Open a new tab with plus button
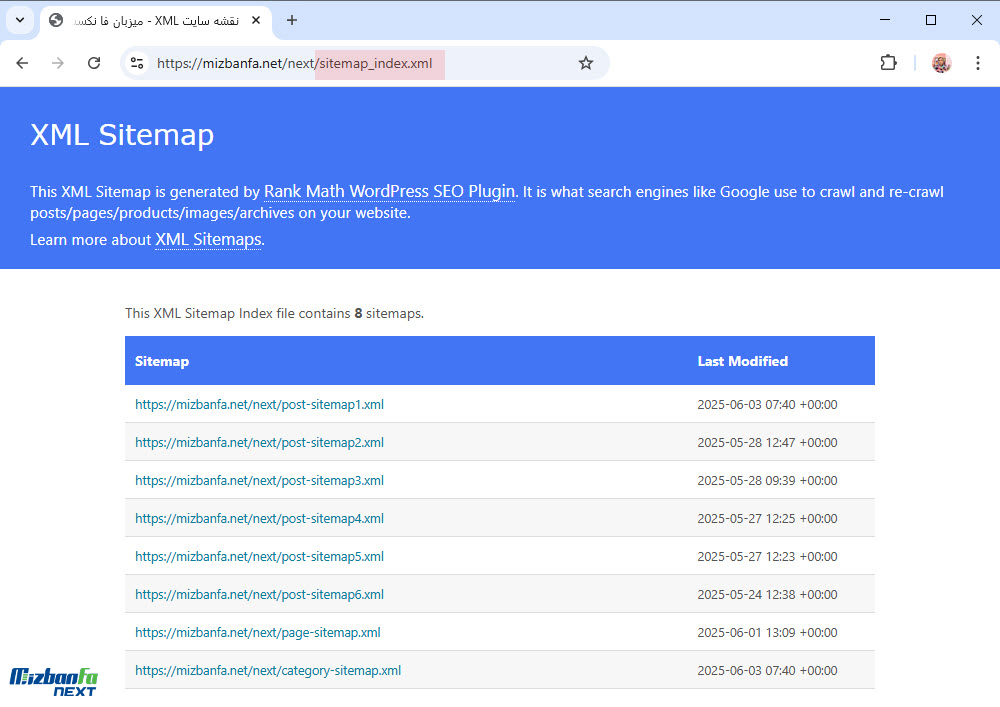Screen dimensions: 1000x707 click(291, 20)
